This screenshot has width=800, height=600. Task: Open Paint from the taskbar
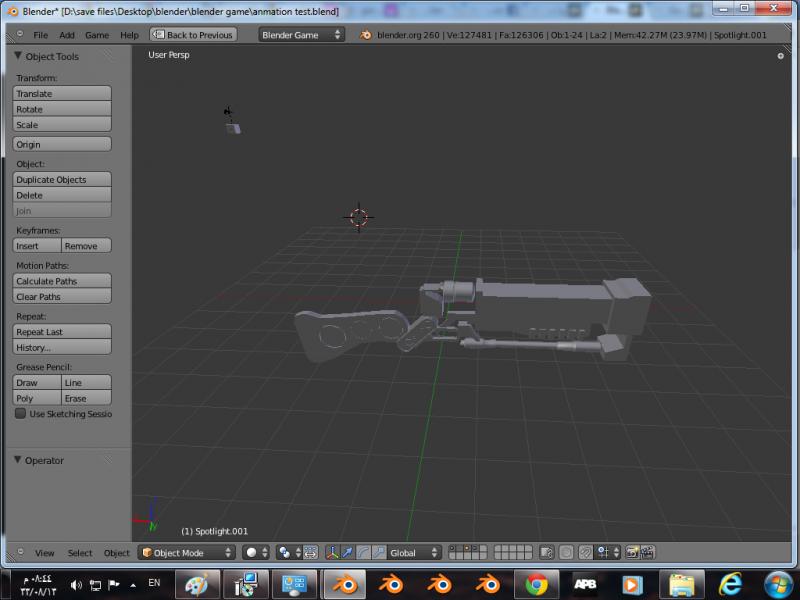pyautogui.click(x=197, y=584)
